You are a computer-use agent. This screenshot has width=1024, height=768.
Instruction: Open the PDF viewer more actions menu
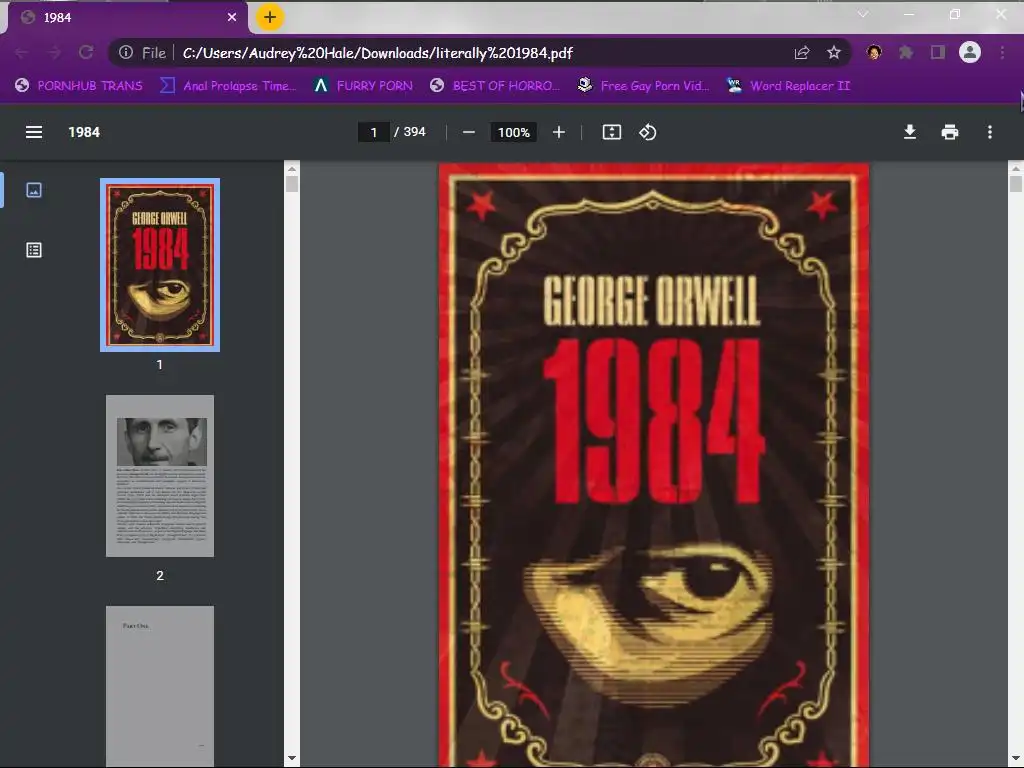(x=990, y=133)
